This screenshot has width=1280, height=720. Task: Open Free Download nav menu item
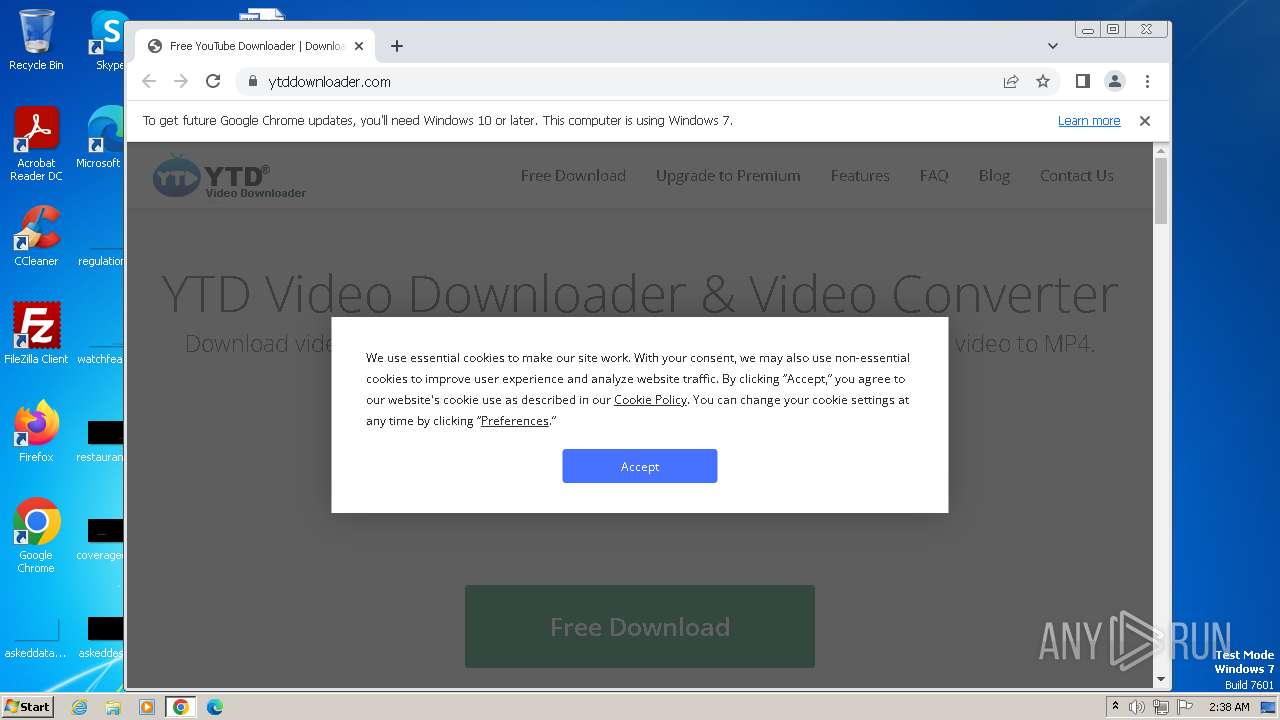[x=573, y=176]
